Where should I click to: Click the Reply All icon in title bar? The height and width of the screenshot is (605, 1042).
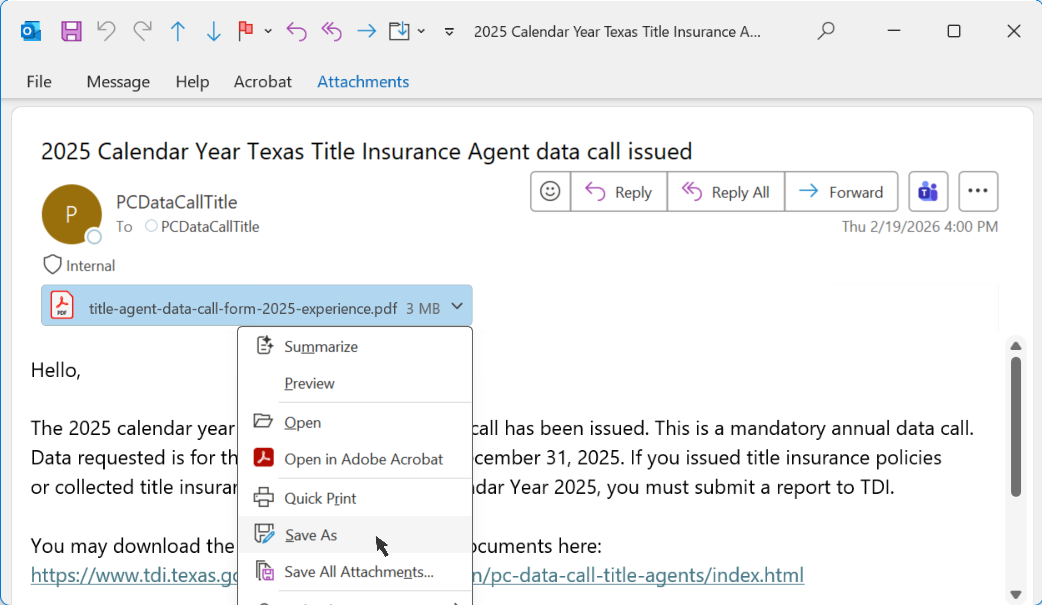331,31
